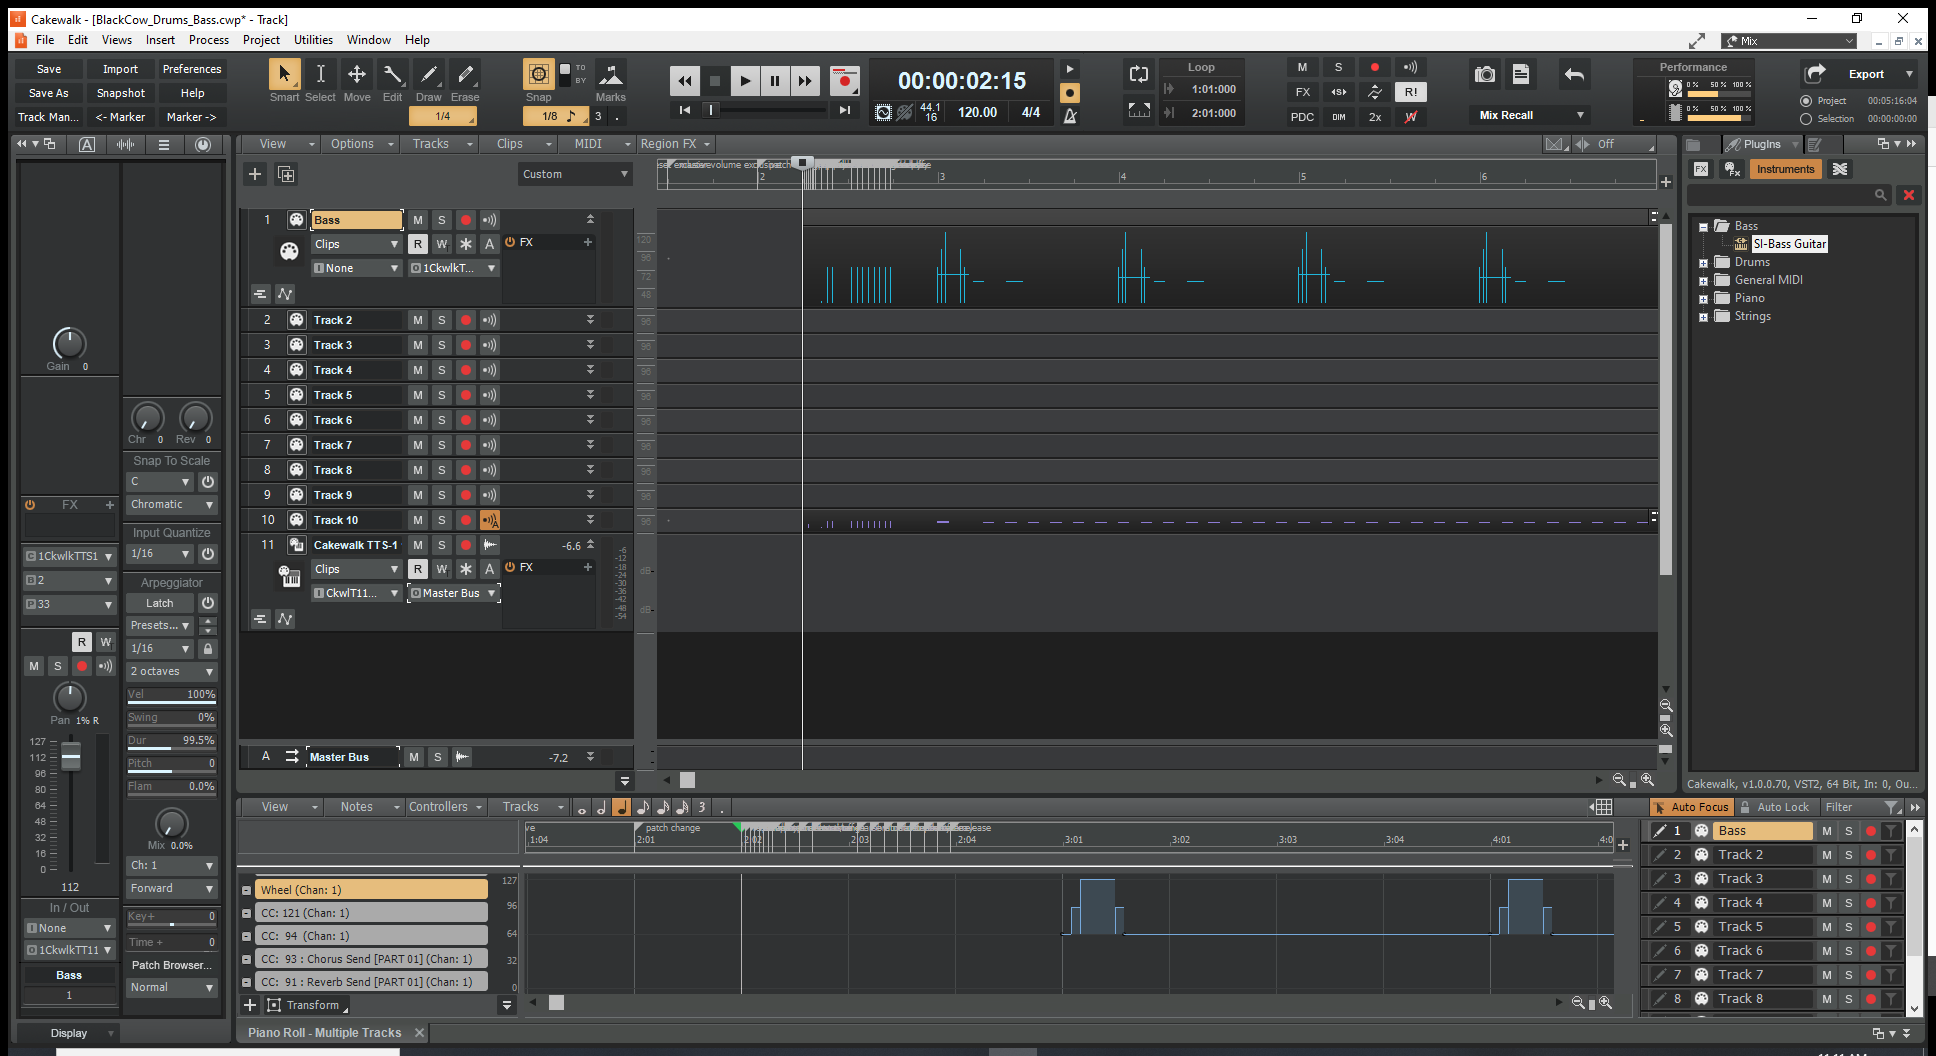Mute the Bass track
The width and height of the screenshot is (1936, 1056).
(x=418, y=220)
